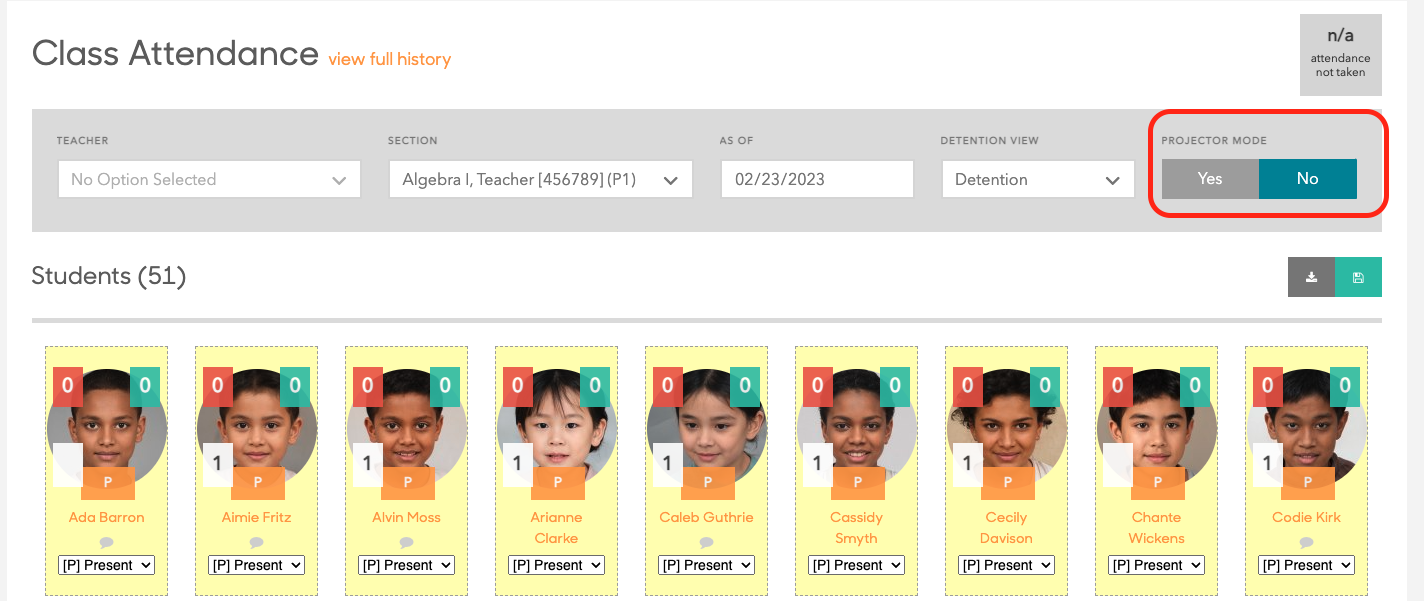Open Codie Kirk's comment bubble icon
Image resolution: width=1424 pixels, height=601 pixels.
(1306, 542)
